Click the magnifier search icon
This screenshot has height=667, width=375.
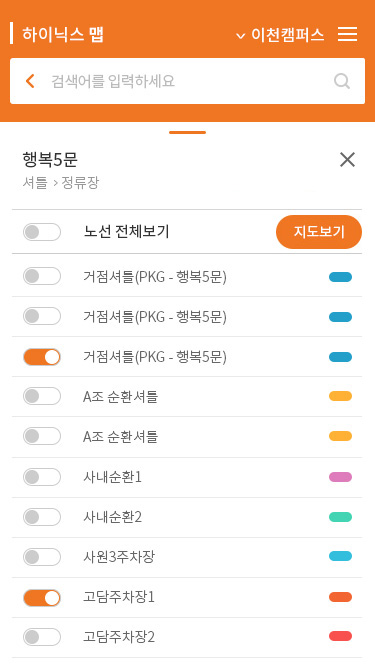(x=342, y=81)
